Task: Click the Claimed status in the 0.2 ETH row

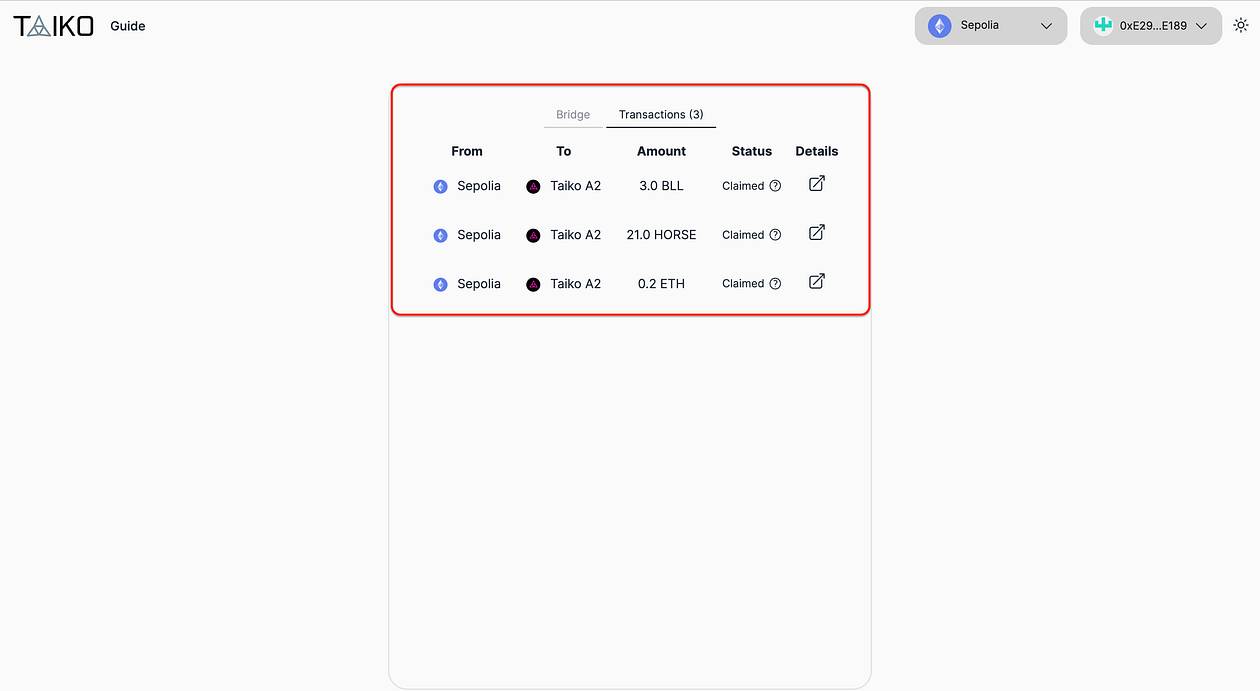Action: 743,284
